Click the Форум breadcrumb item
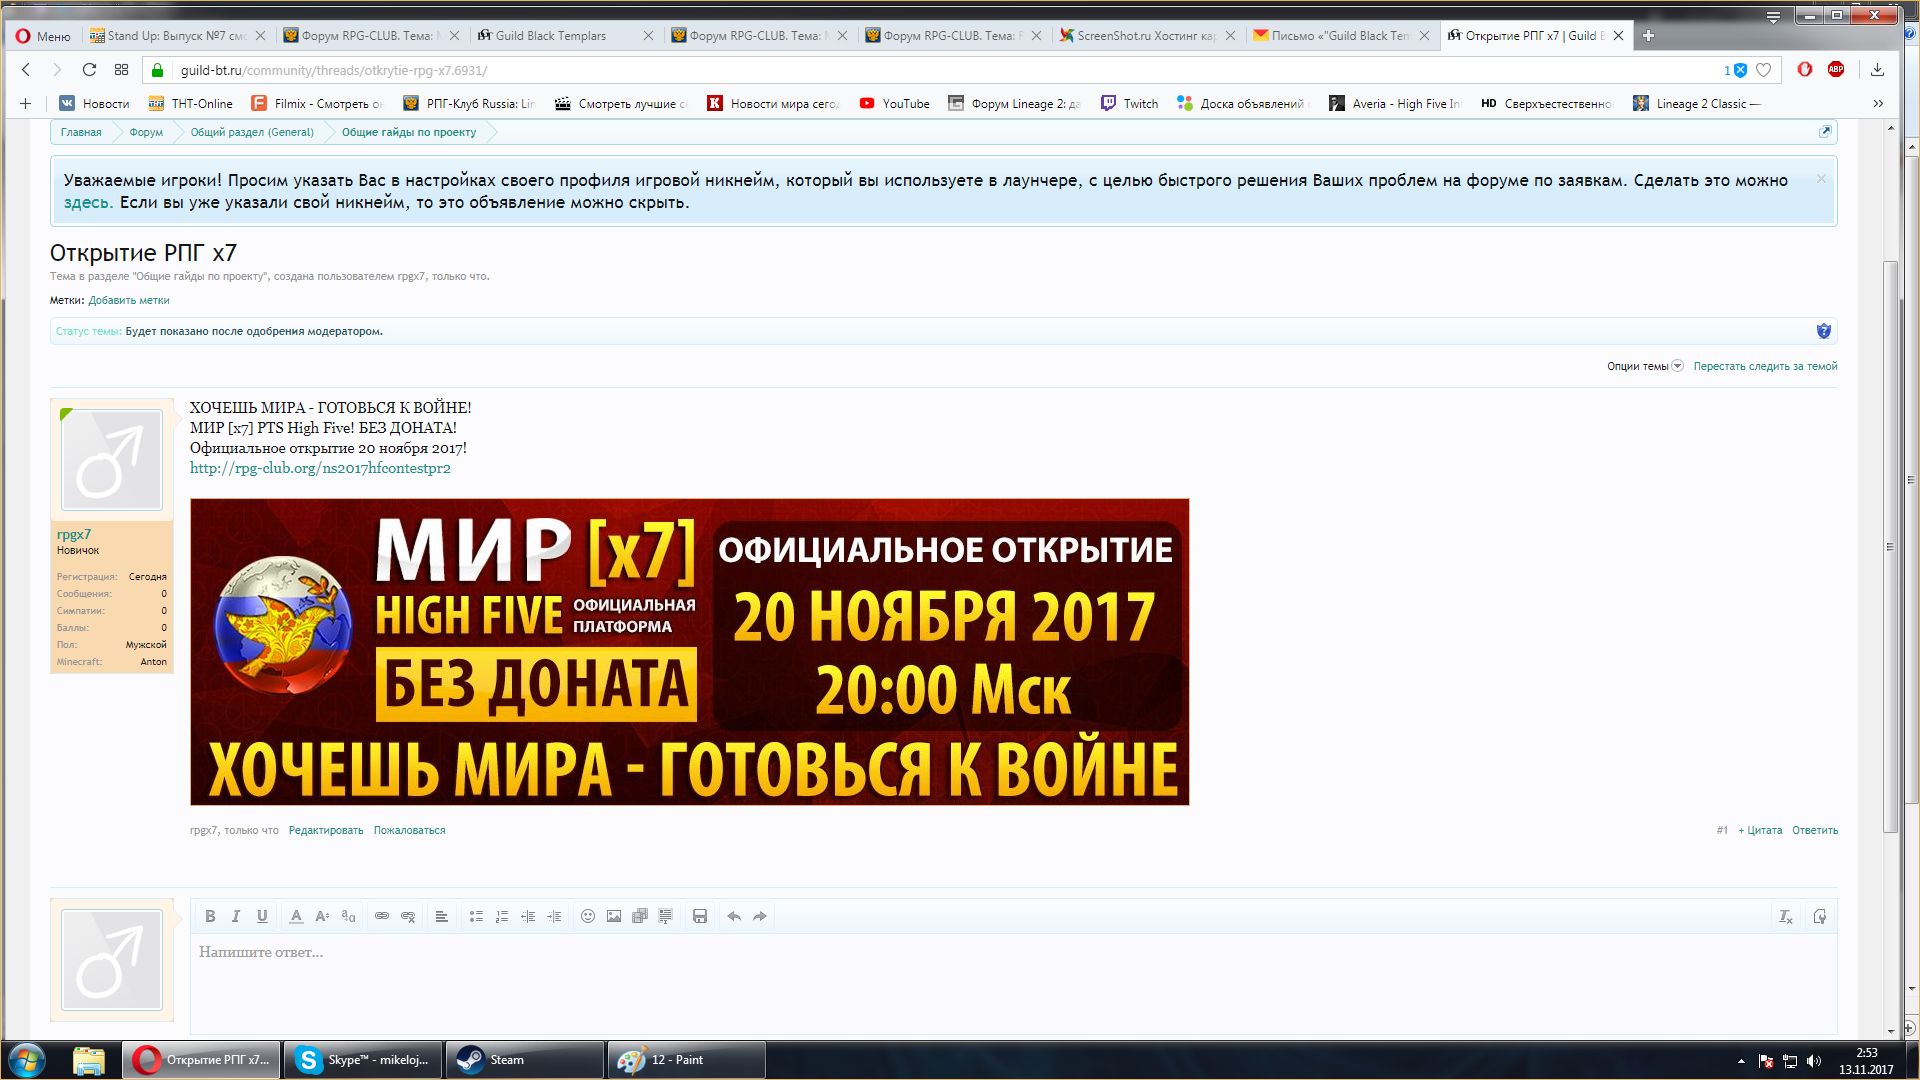 pyautogui.click(x=146, y=132)
